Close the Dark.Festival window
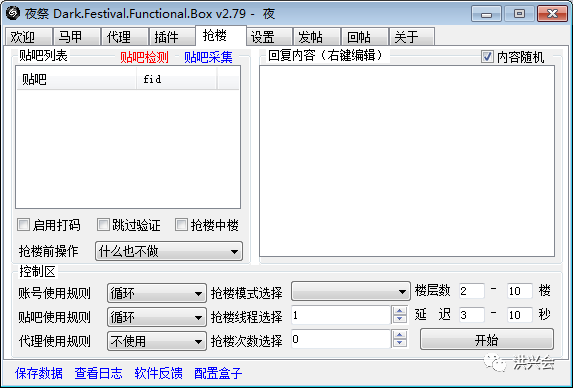Viewport: 573px width, 388px height. (x=552, y=14)
